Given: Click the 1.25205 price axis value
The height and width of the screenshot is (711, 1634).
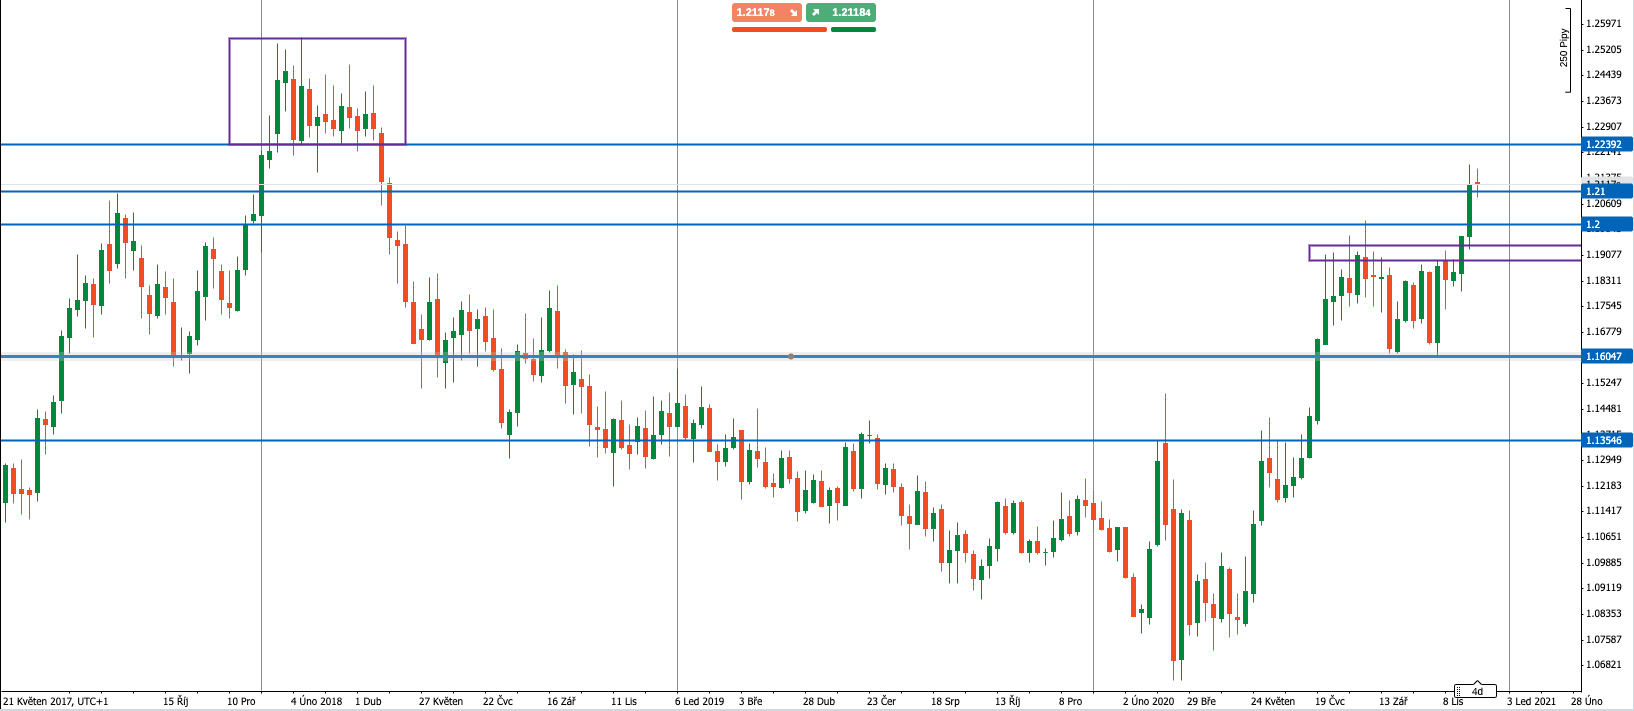Looking at the screenshot, I should click(x=1604, y=49).
